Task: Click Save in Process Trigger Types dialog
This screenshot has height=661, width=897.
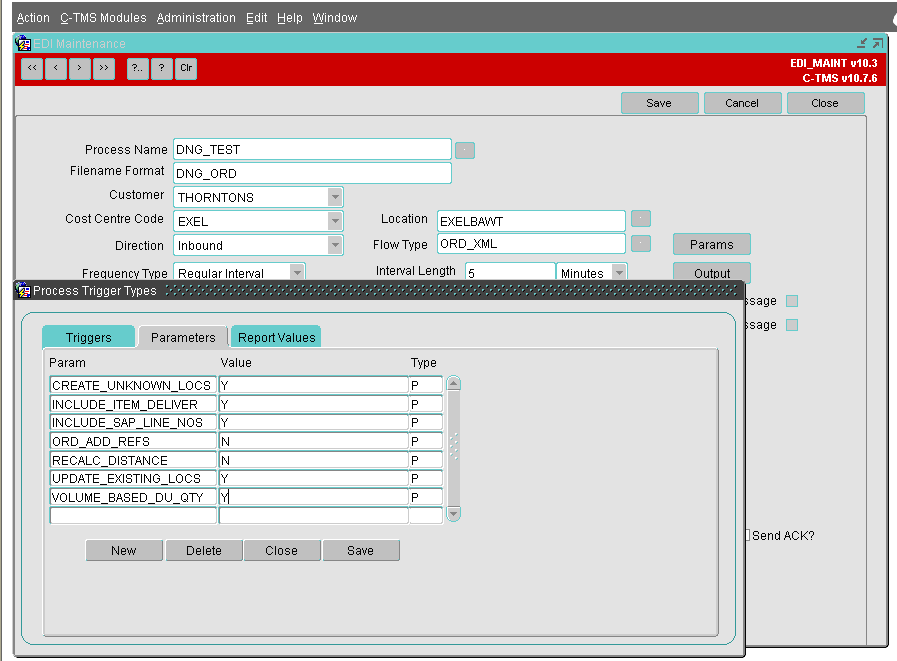Action: [x=360, y=551]
